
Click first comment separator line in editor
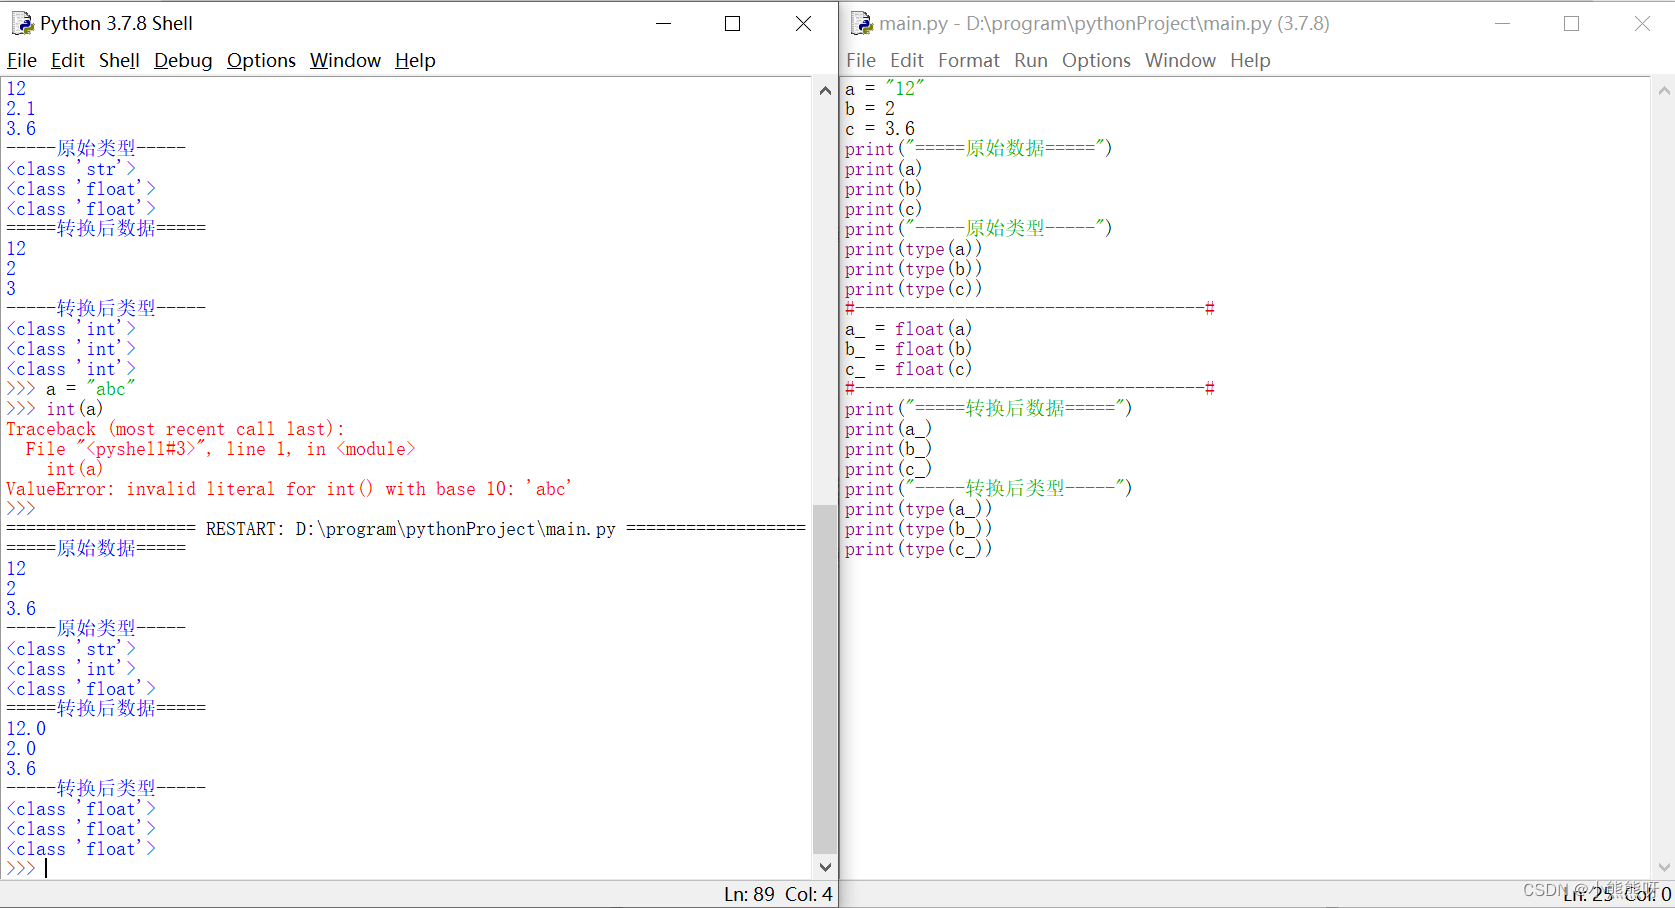[1030, 309]
